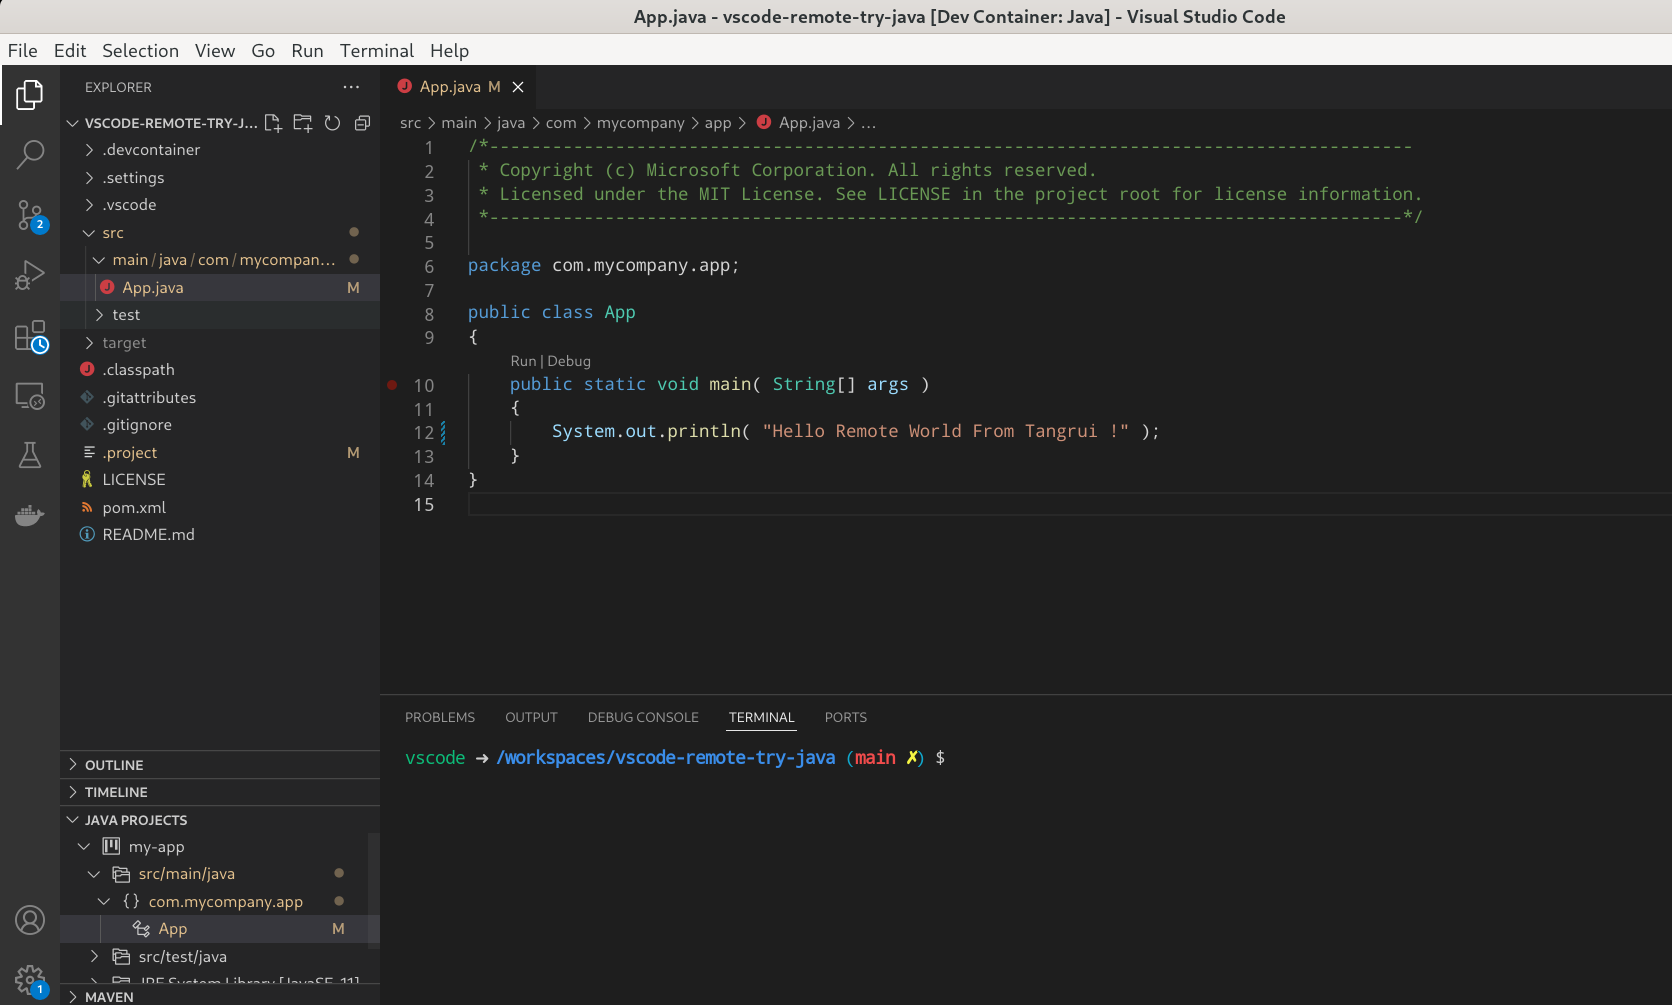Open the Docker view
The width and height of the screenshot is (1672, 1005).
(30, 516)
